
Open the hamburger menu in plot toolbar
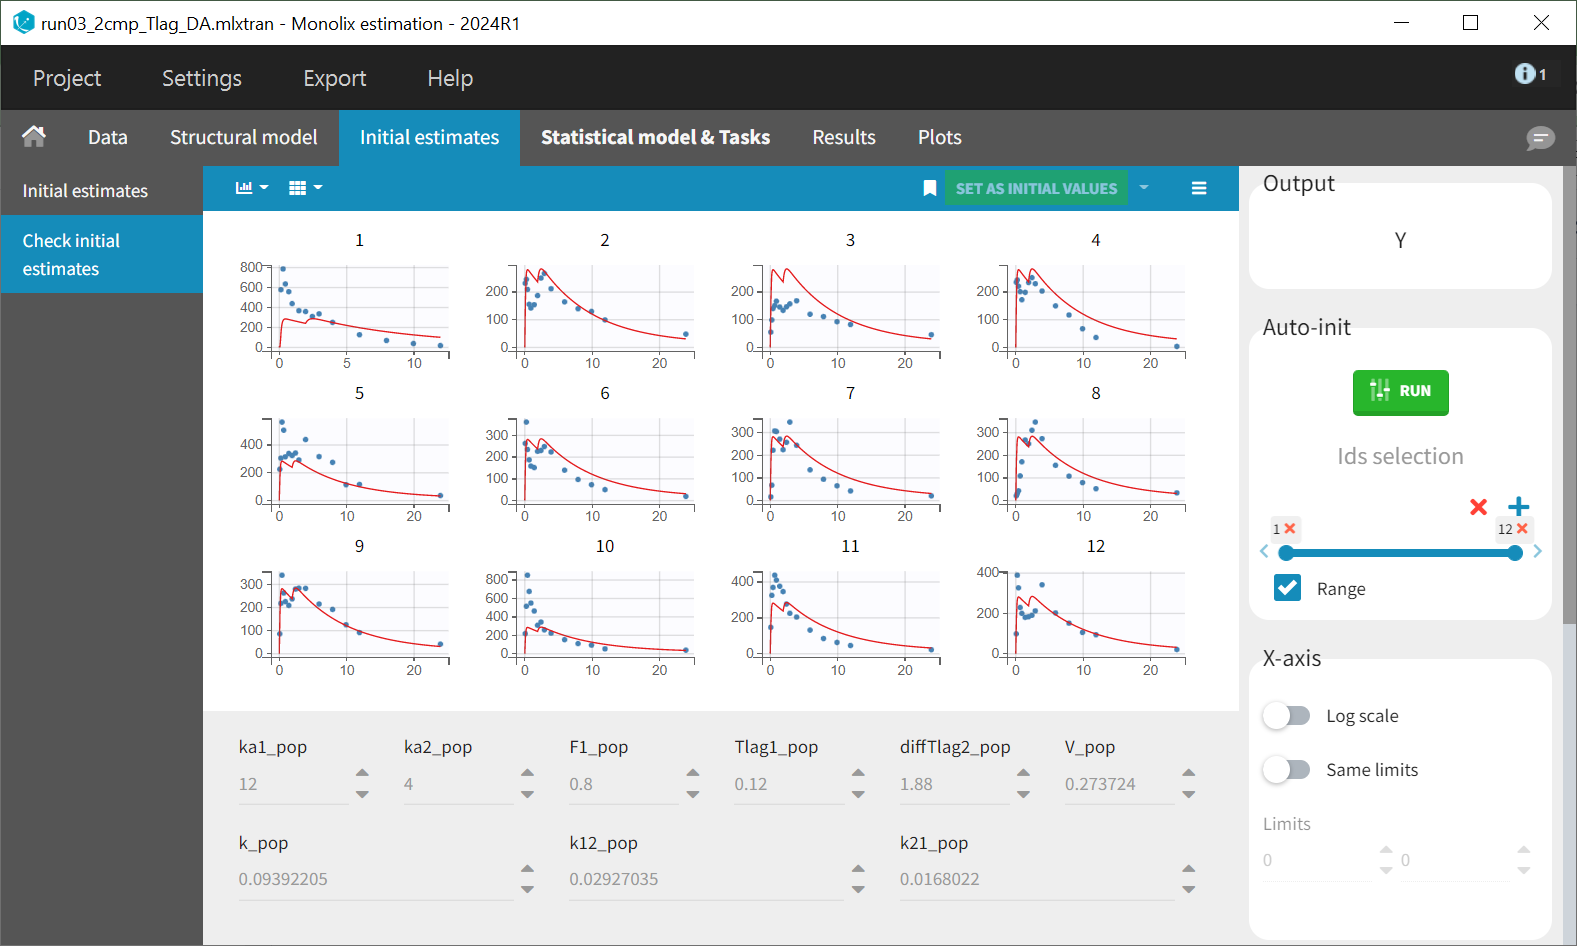[1199, 188]
